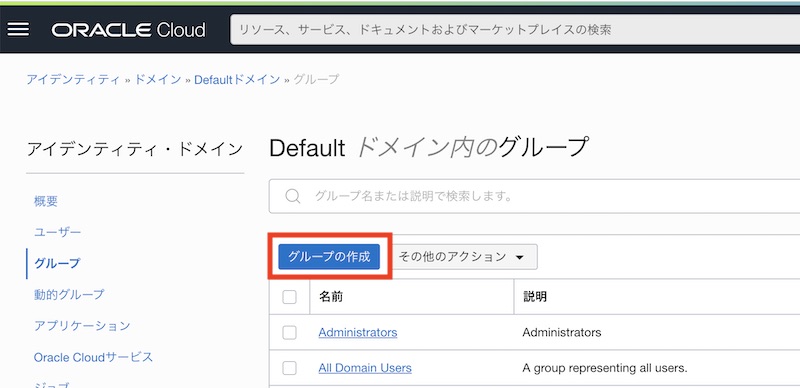The height and width of the screenshot is (388, 800).
Task: Open the Administrators group link
Action: pos(358,332)
